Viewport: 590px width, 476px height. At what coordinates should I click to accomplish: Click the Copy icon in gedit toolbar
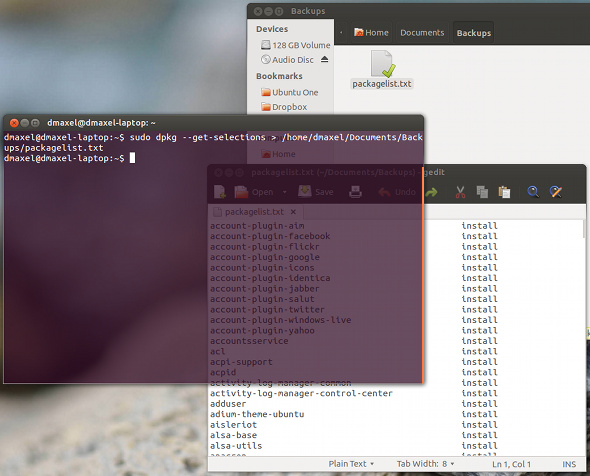(x=482, y=192)
